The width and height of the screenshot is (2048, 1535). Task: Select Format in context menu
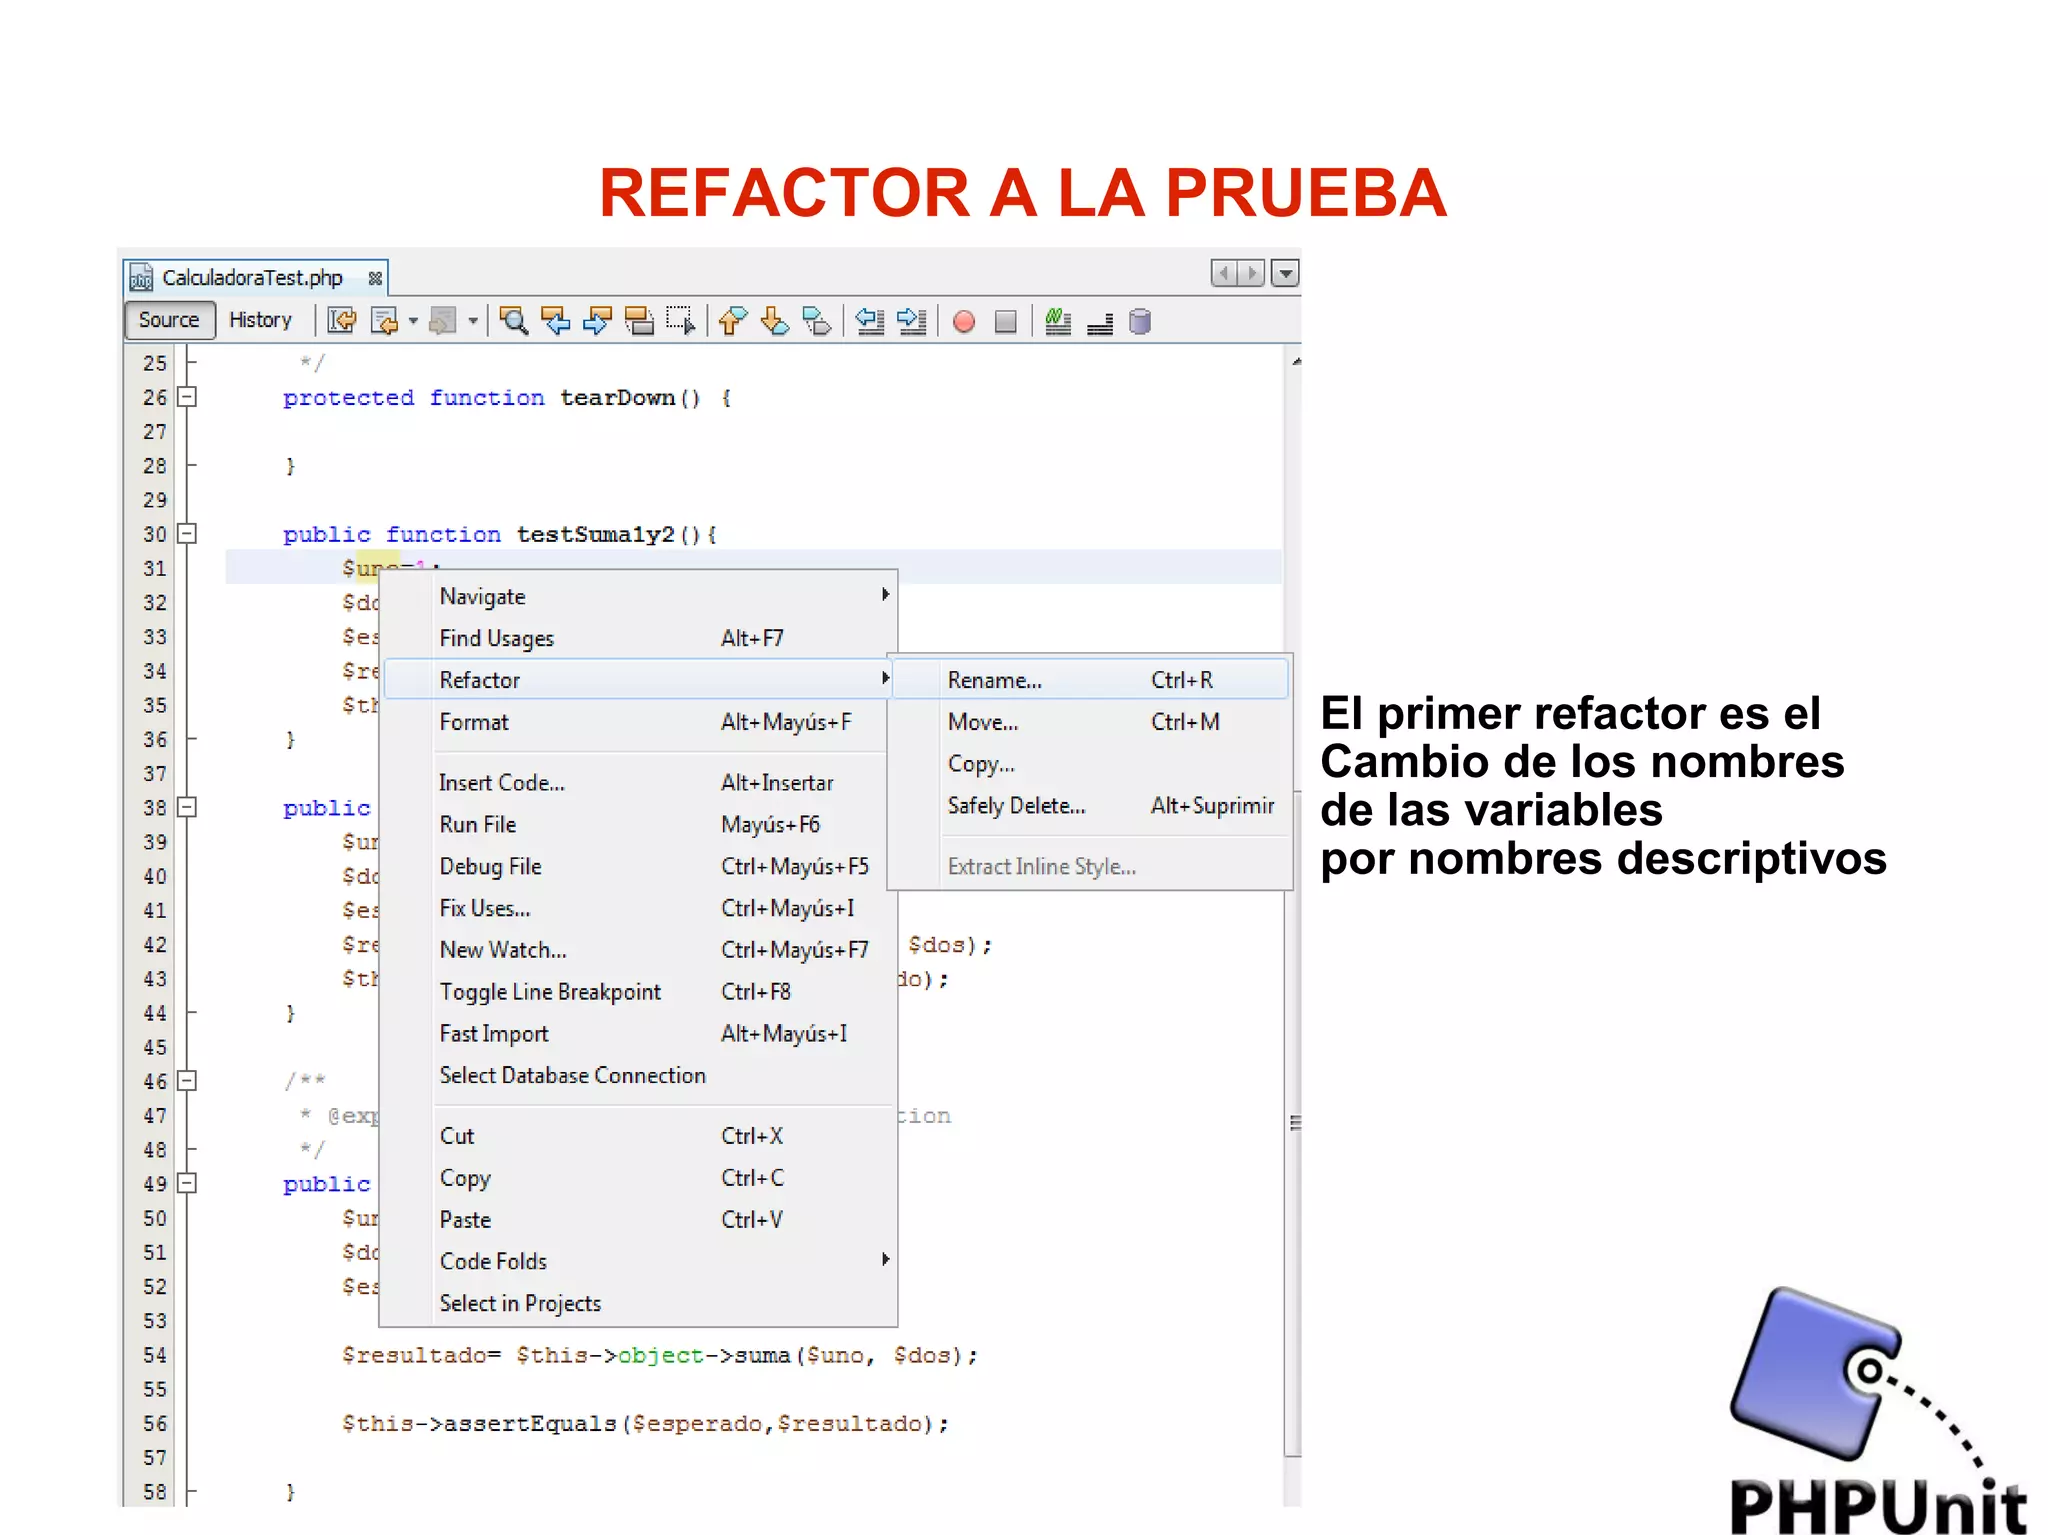[x=640, y=722]
